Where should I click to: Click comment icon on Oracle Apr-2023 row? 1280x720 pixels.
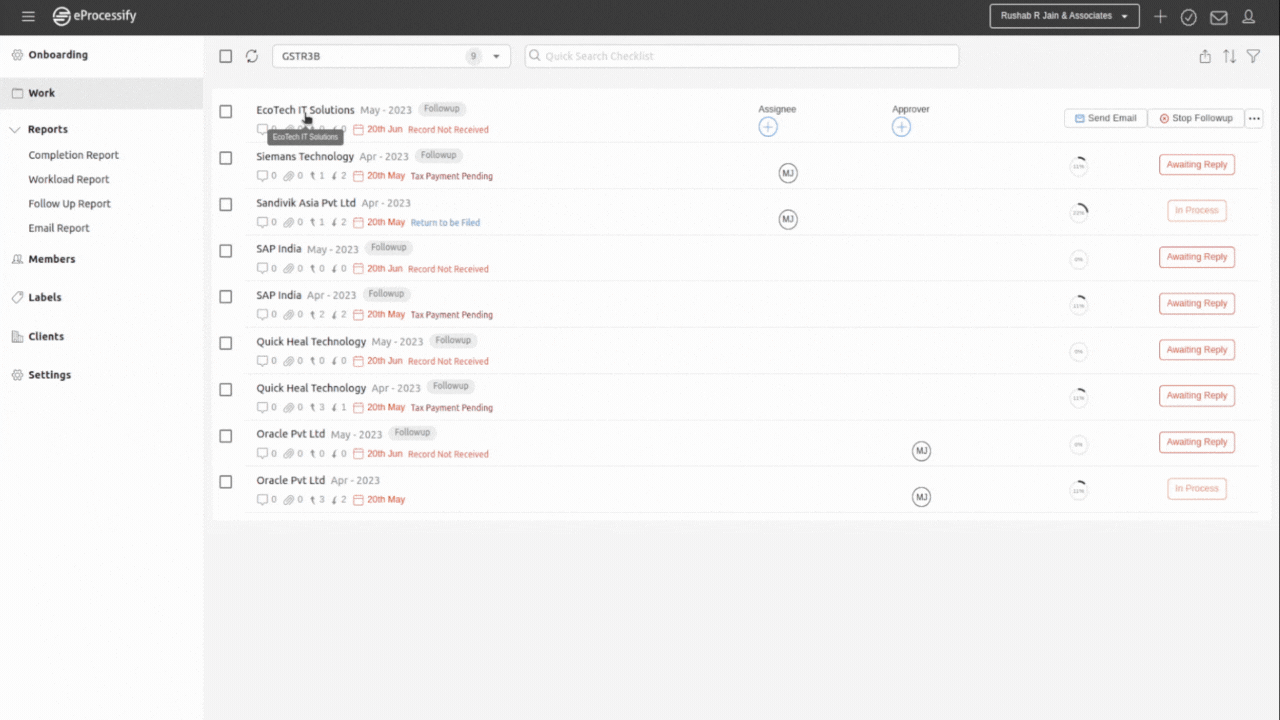262,499
